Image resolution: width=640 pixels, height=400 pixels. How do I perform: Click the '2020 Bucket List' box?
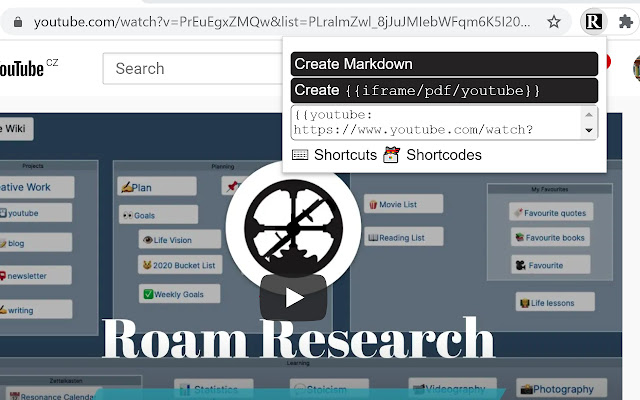click(x=180, y=265)
